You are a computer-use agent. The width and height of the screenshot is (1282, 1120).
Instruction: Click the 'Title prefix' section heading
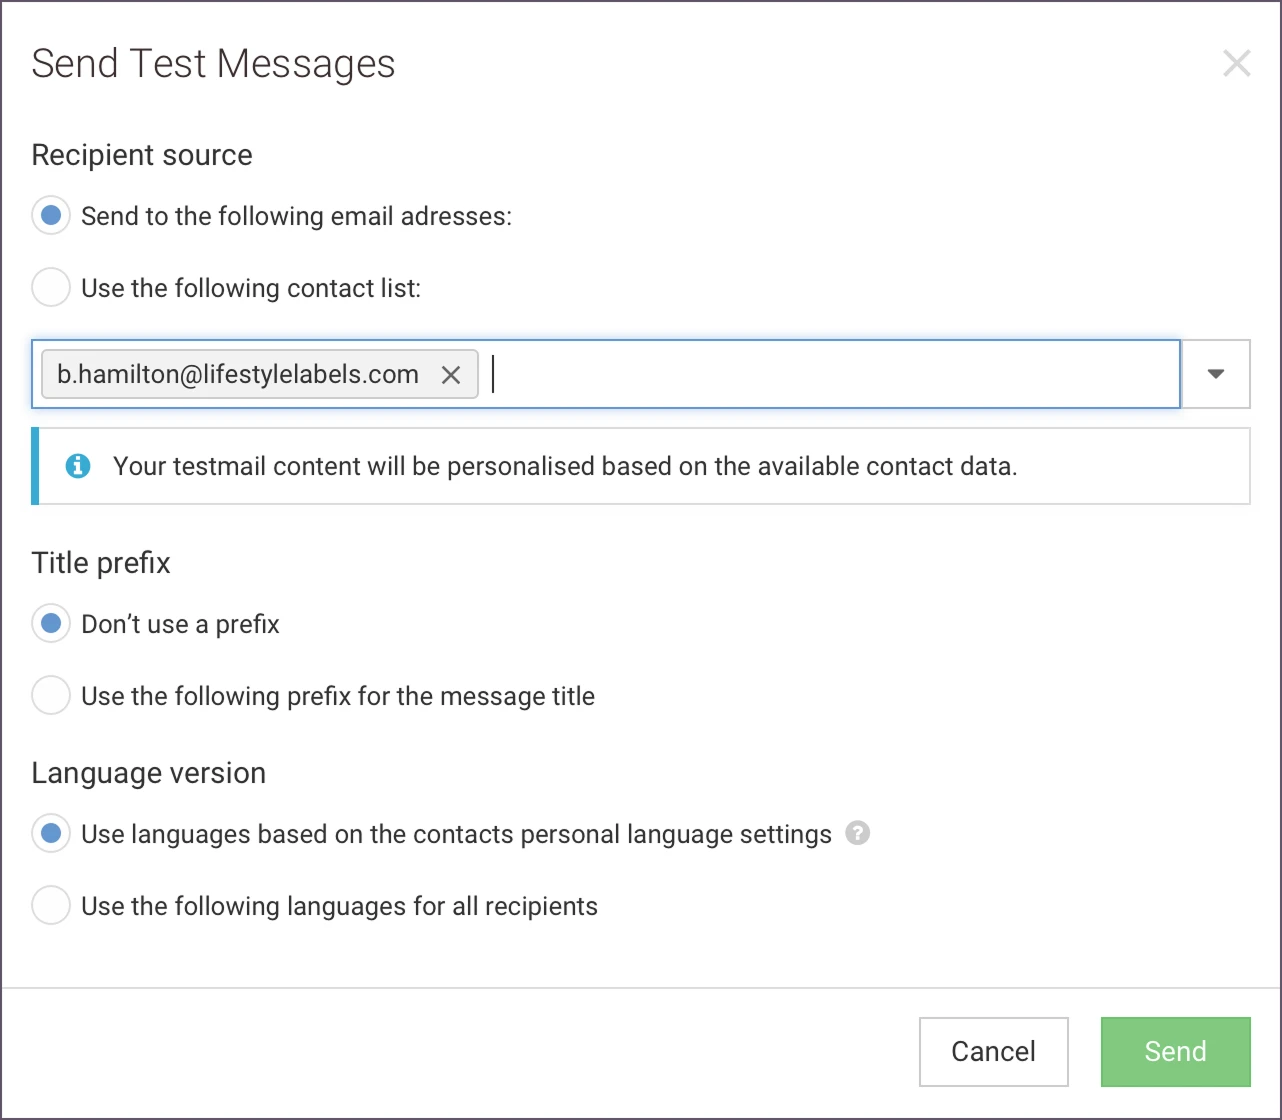click(x=101, y=563)
